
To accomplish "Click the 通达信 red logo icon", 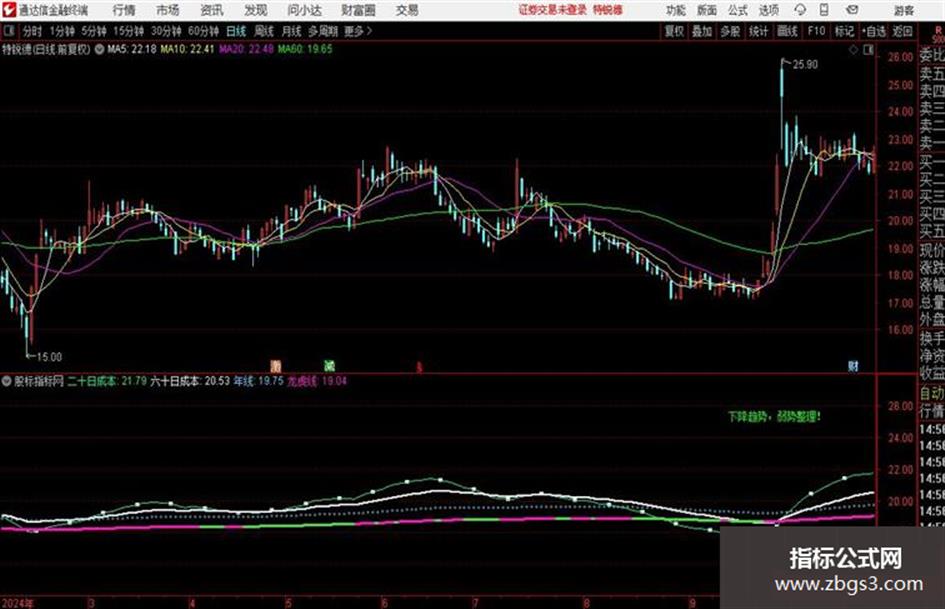I will [9, 10].
